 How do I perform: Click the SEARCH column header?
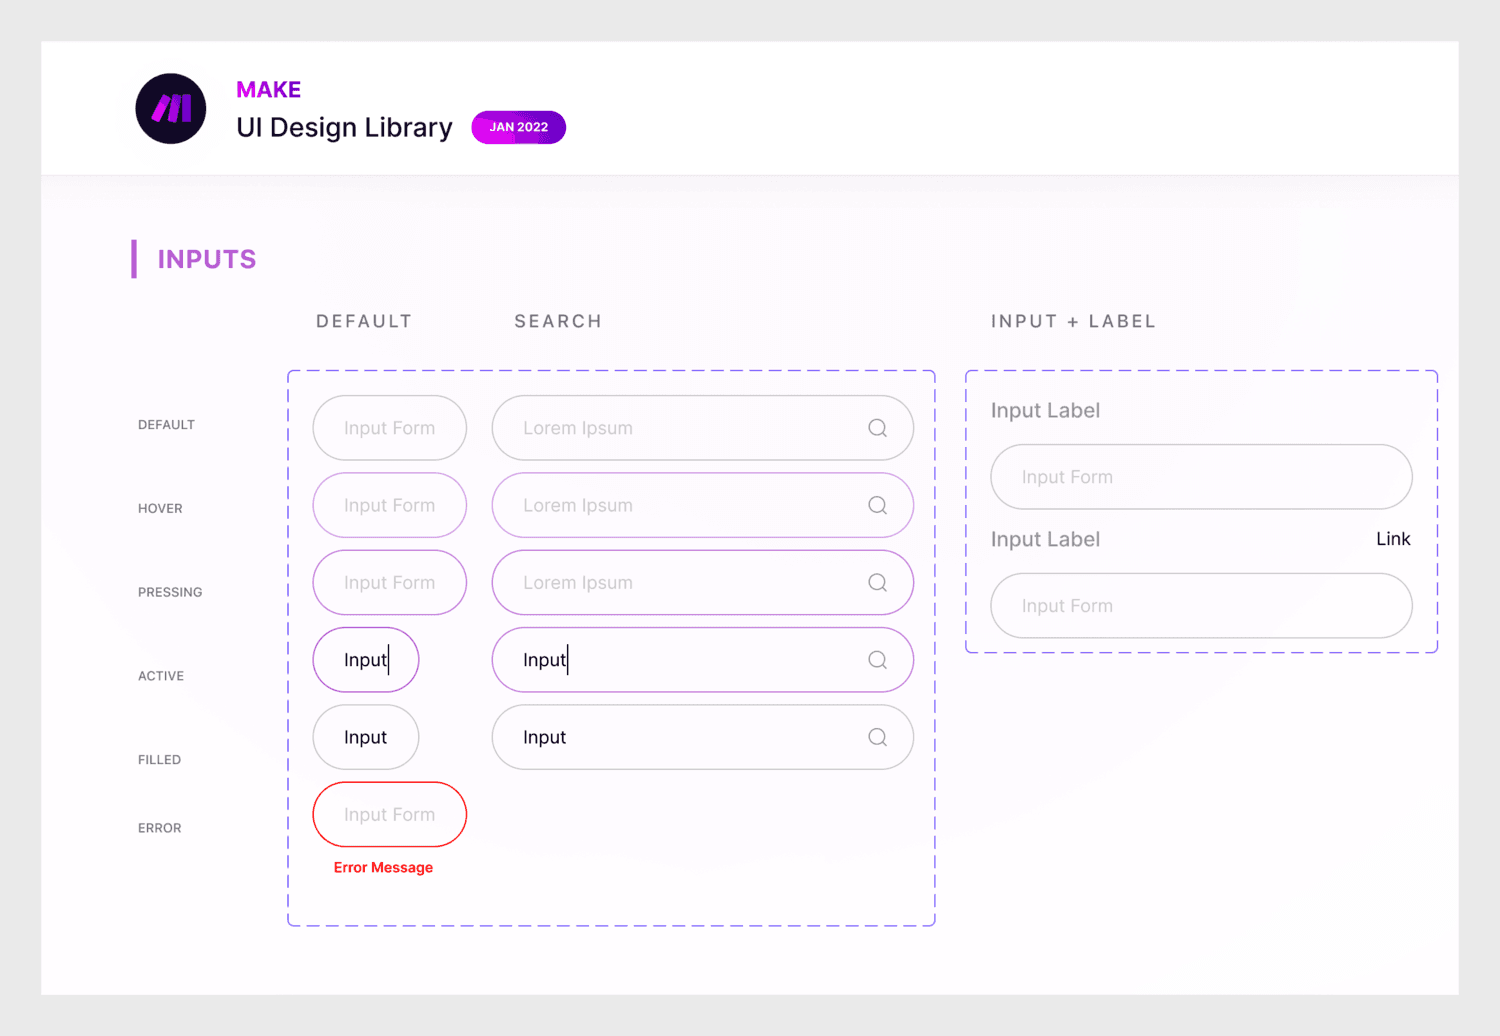(558, 321)
